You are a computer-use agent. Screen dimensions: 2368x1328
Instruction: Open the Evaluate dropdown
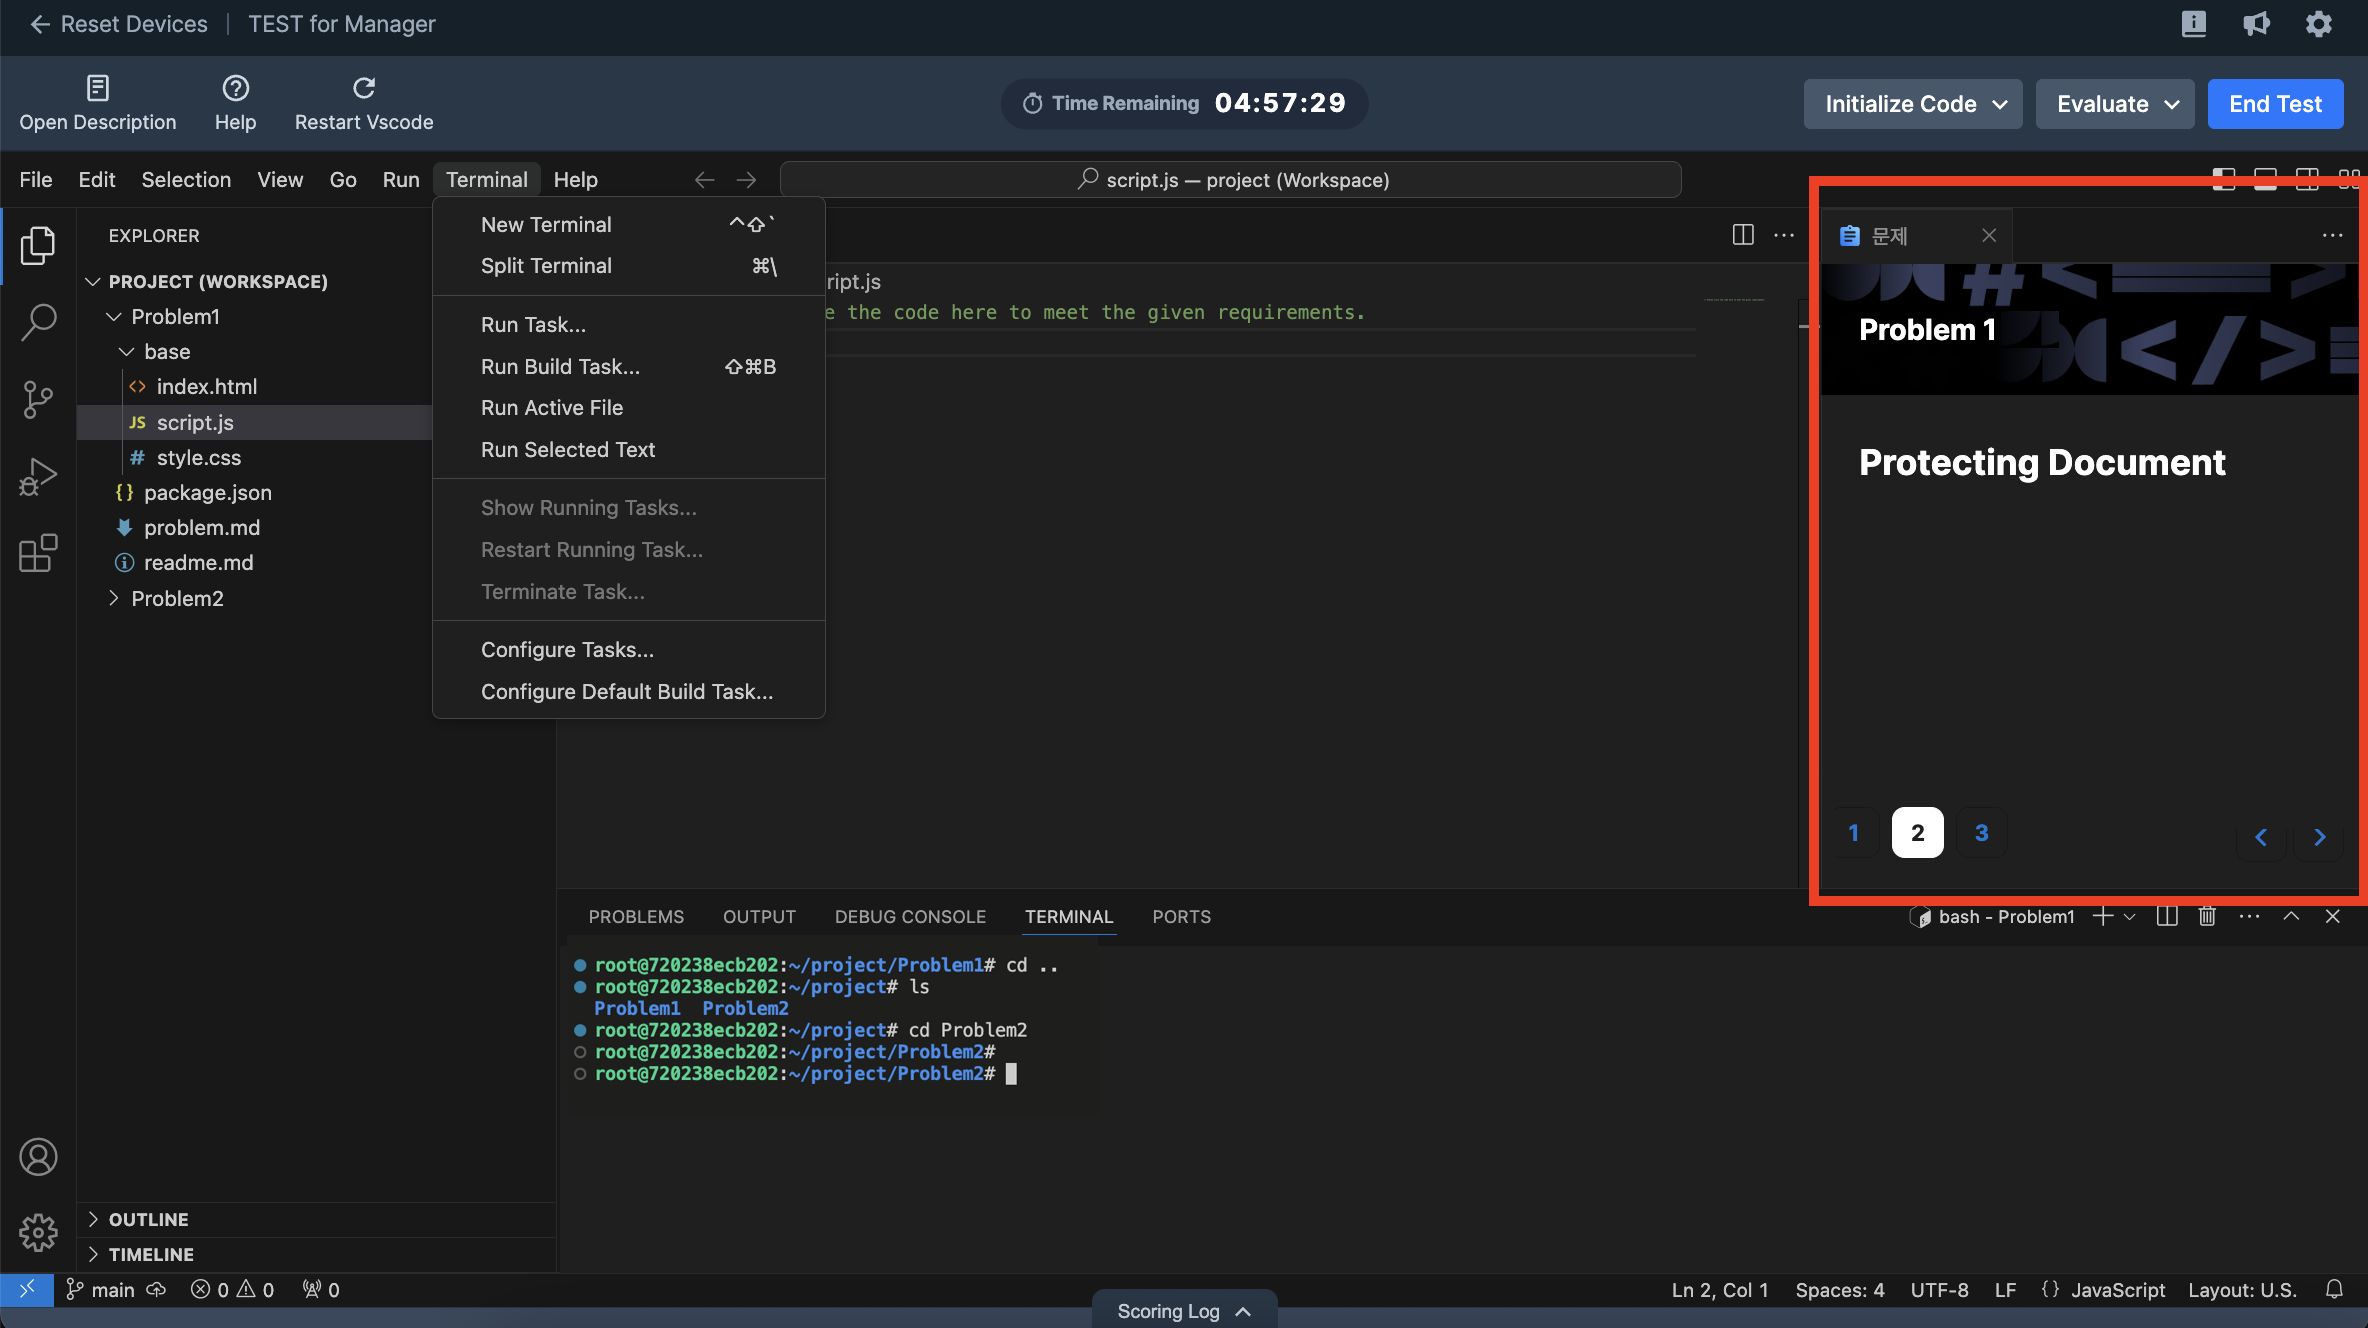coord(2115,104)
